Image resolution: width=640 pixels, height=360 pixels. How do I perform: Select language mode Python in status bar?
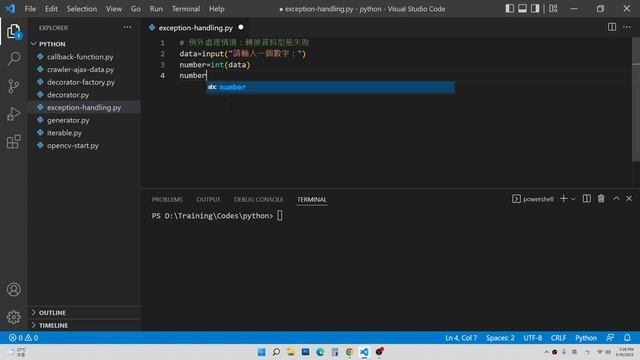click(x=586, y=338)
